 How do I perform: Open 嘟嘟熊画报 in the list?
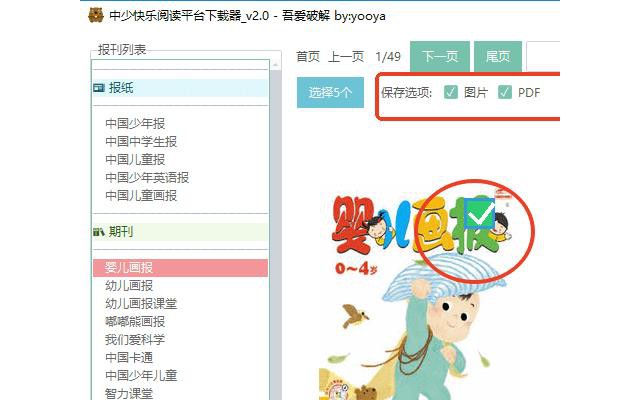coord(135,322)
